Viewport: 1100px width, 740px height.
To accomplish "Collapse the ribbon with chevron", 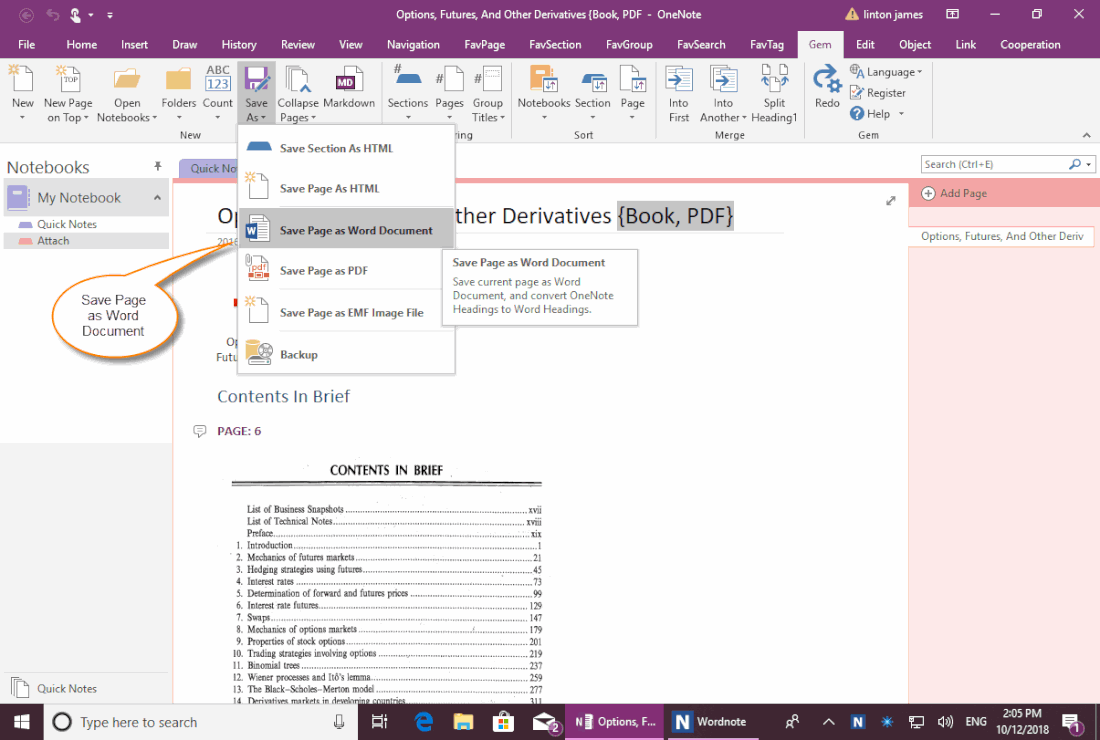I will [x=1087, y=135].
